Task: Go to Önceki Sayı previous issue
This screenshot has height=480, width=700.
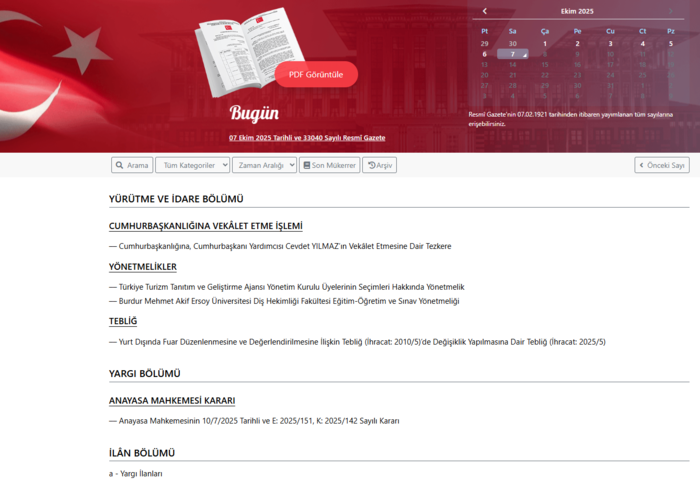Action: click(662, 165)
